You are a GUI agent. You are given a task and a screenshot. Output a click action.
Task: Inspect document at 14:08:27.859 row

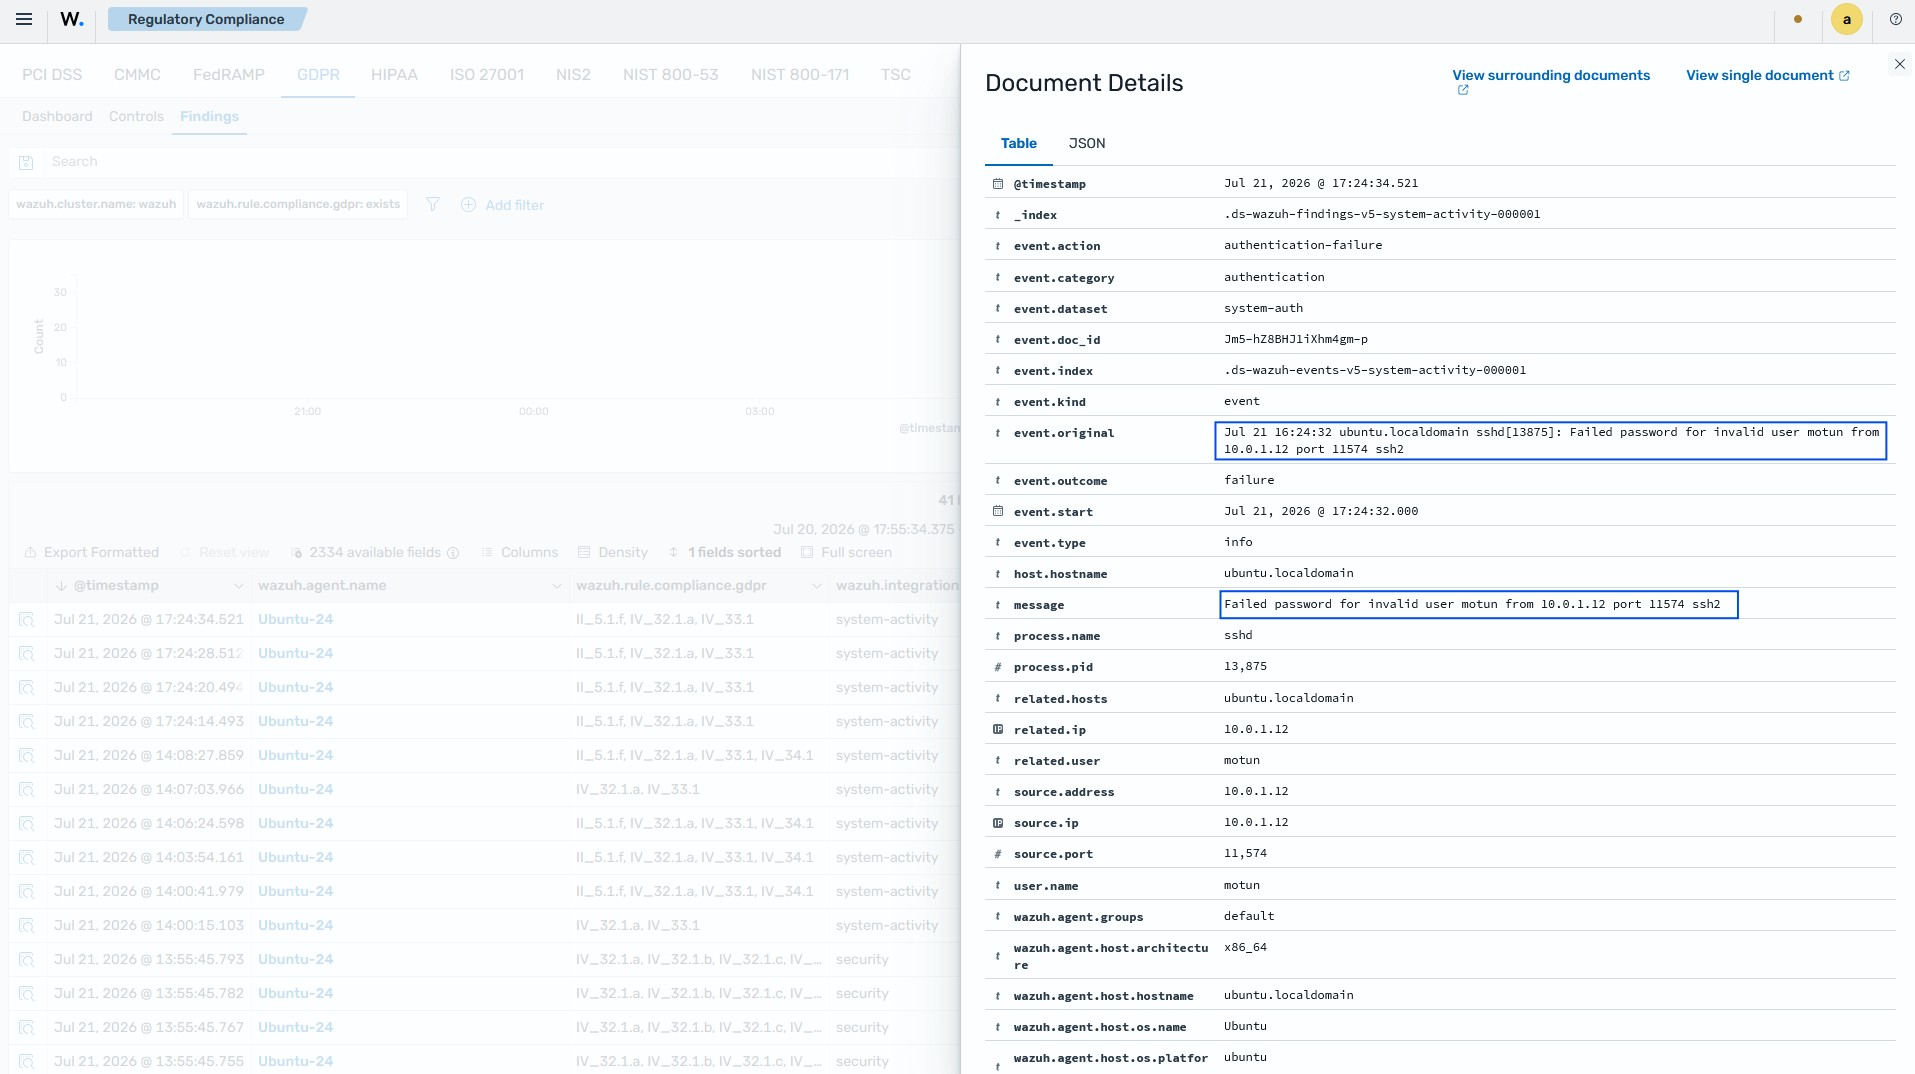tap(27, 756)
